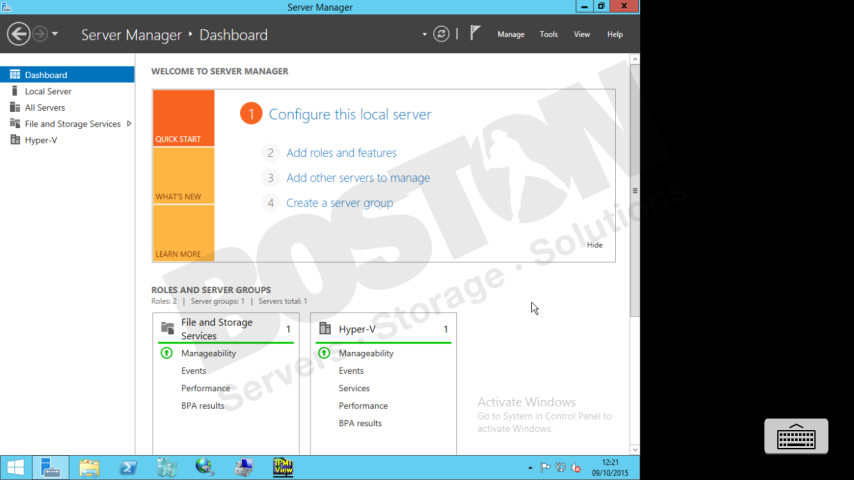This screenshot has width=854, height=480.
Task: Refresh the Server Manager dashboard
Action: pos(441,34)
